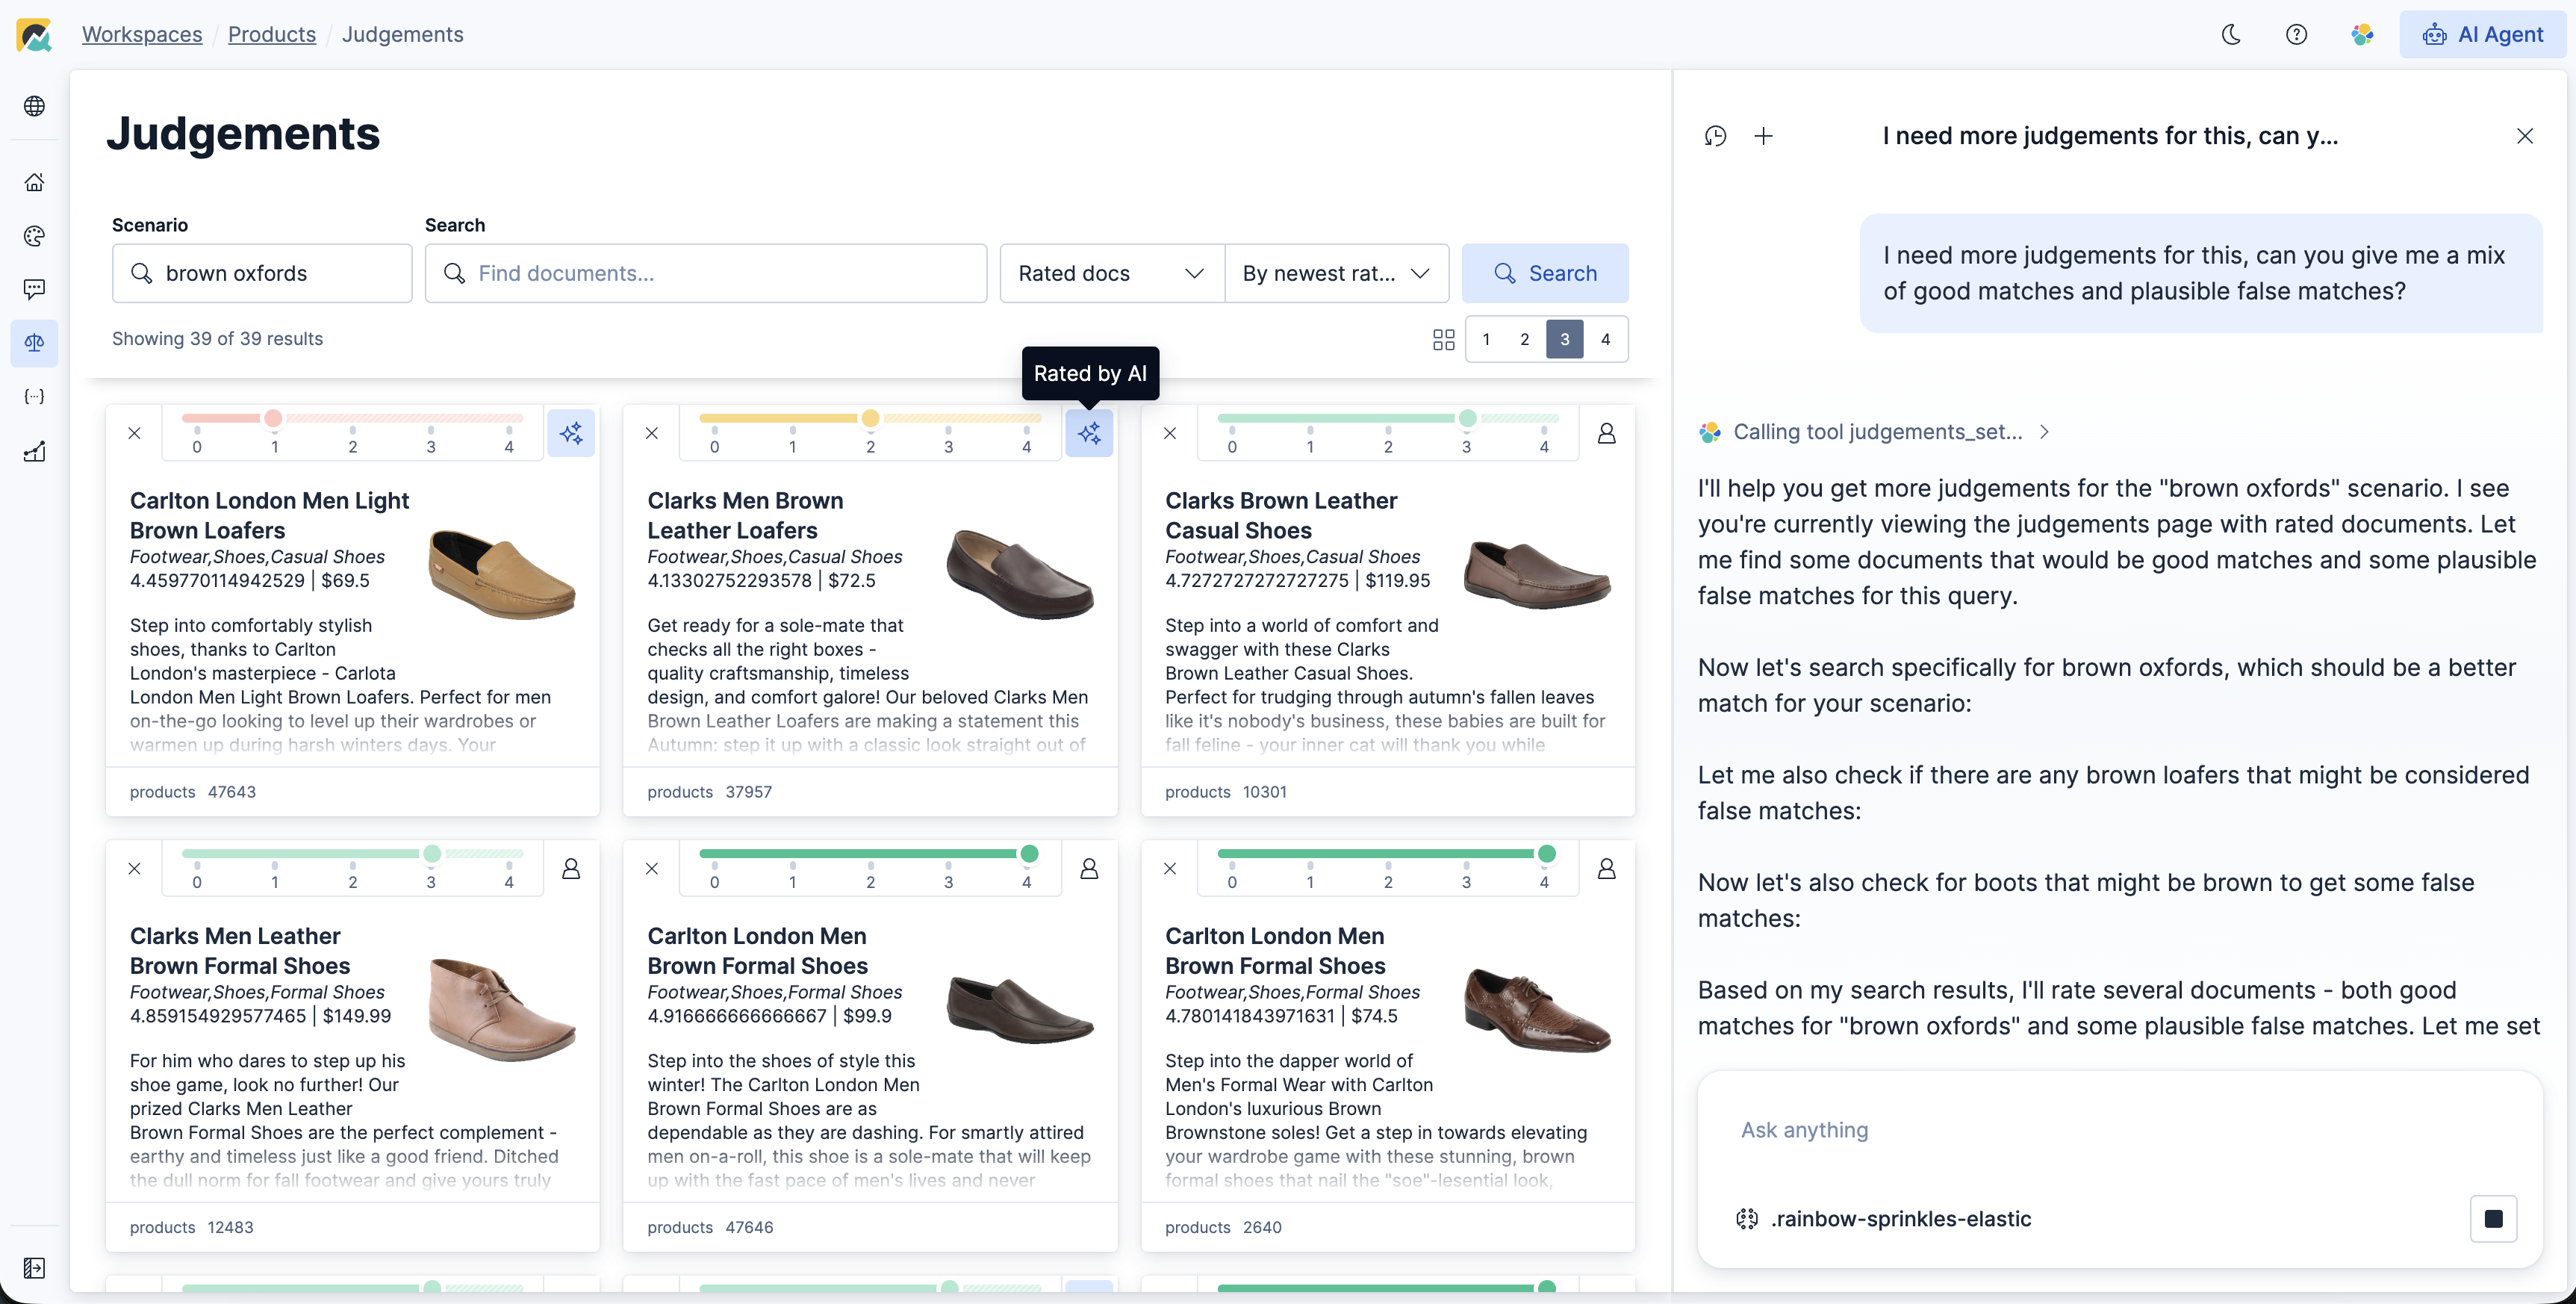
Task: Open the chart icon in sidebar
Action: tap(34, 452)
